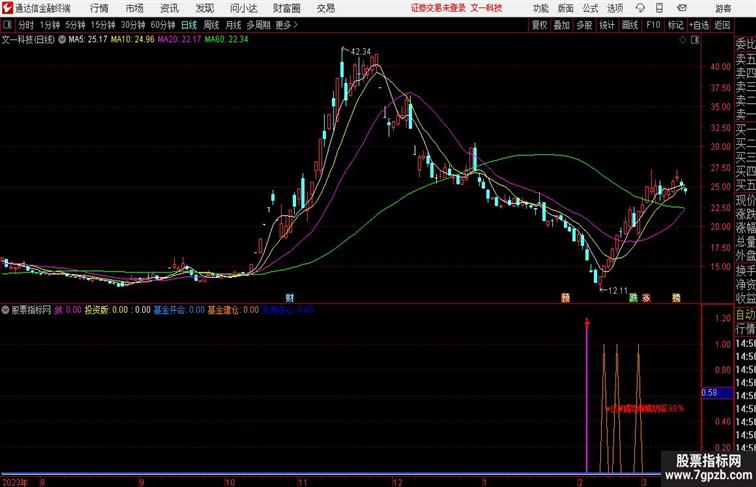Click the 跌 marker at chart bottom

(633, 298)
